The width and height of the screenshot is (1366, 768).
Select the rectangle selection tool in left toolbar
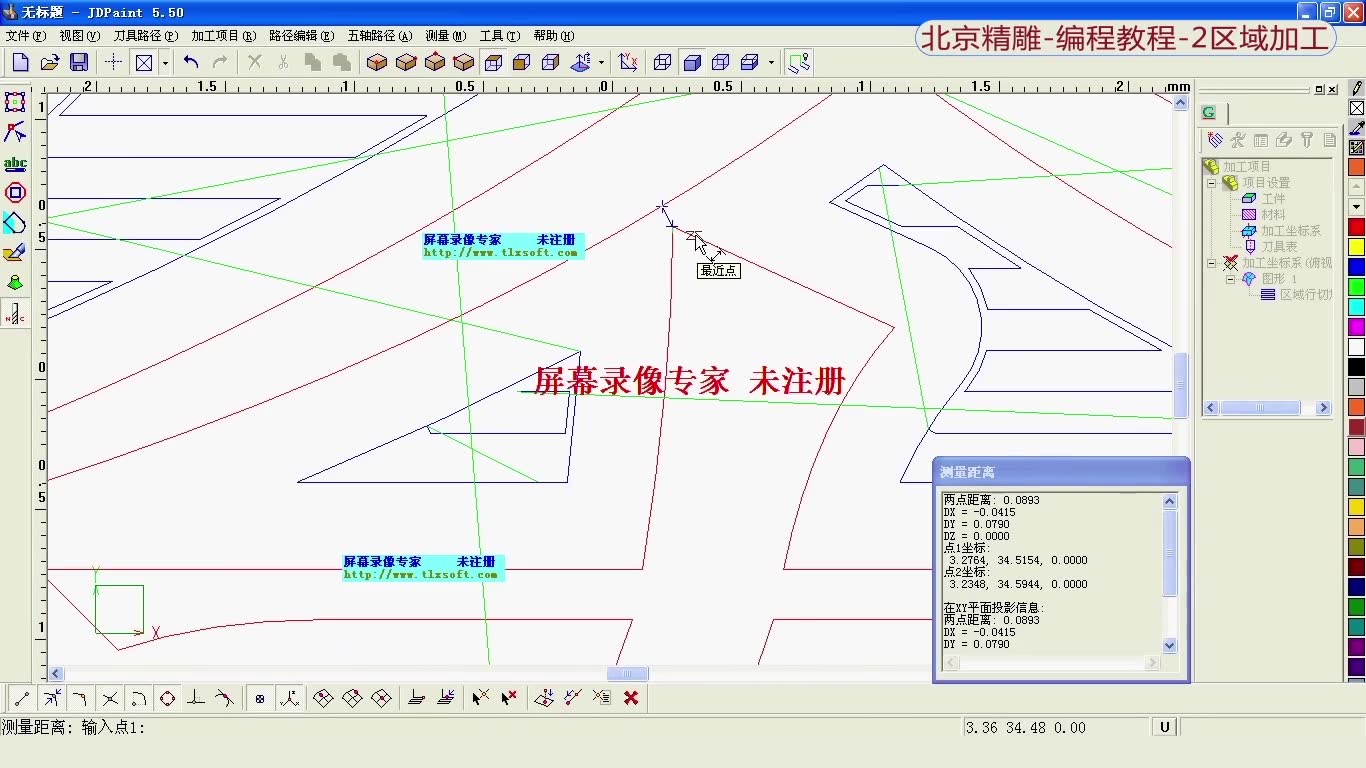[15, 101]
